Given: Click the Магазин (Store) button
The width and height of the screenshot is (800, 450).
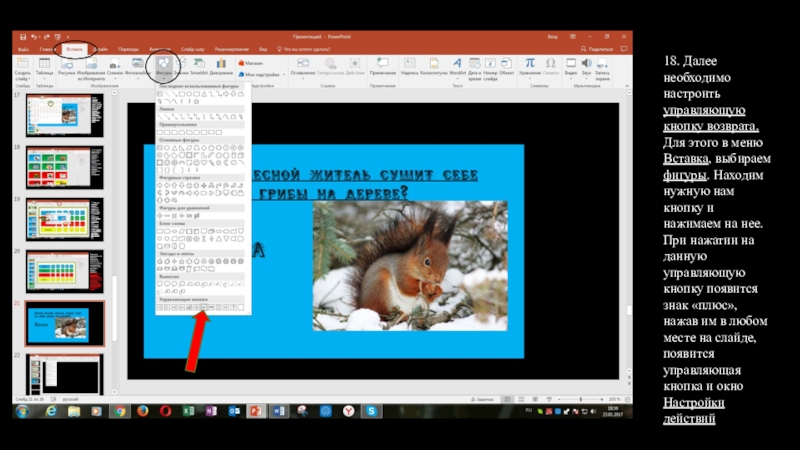Looking at the screenshot, I should coord(251,62).
